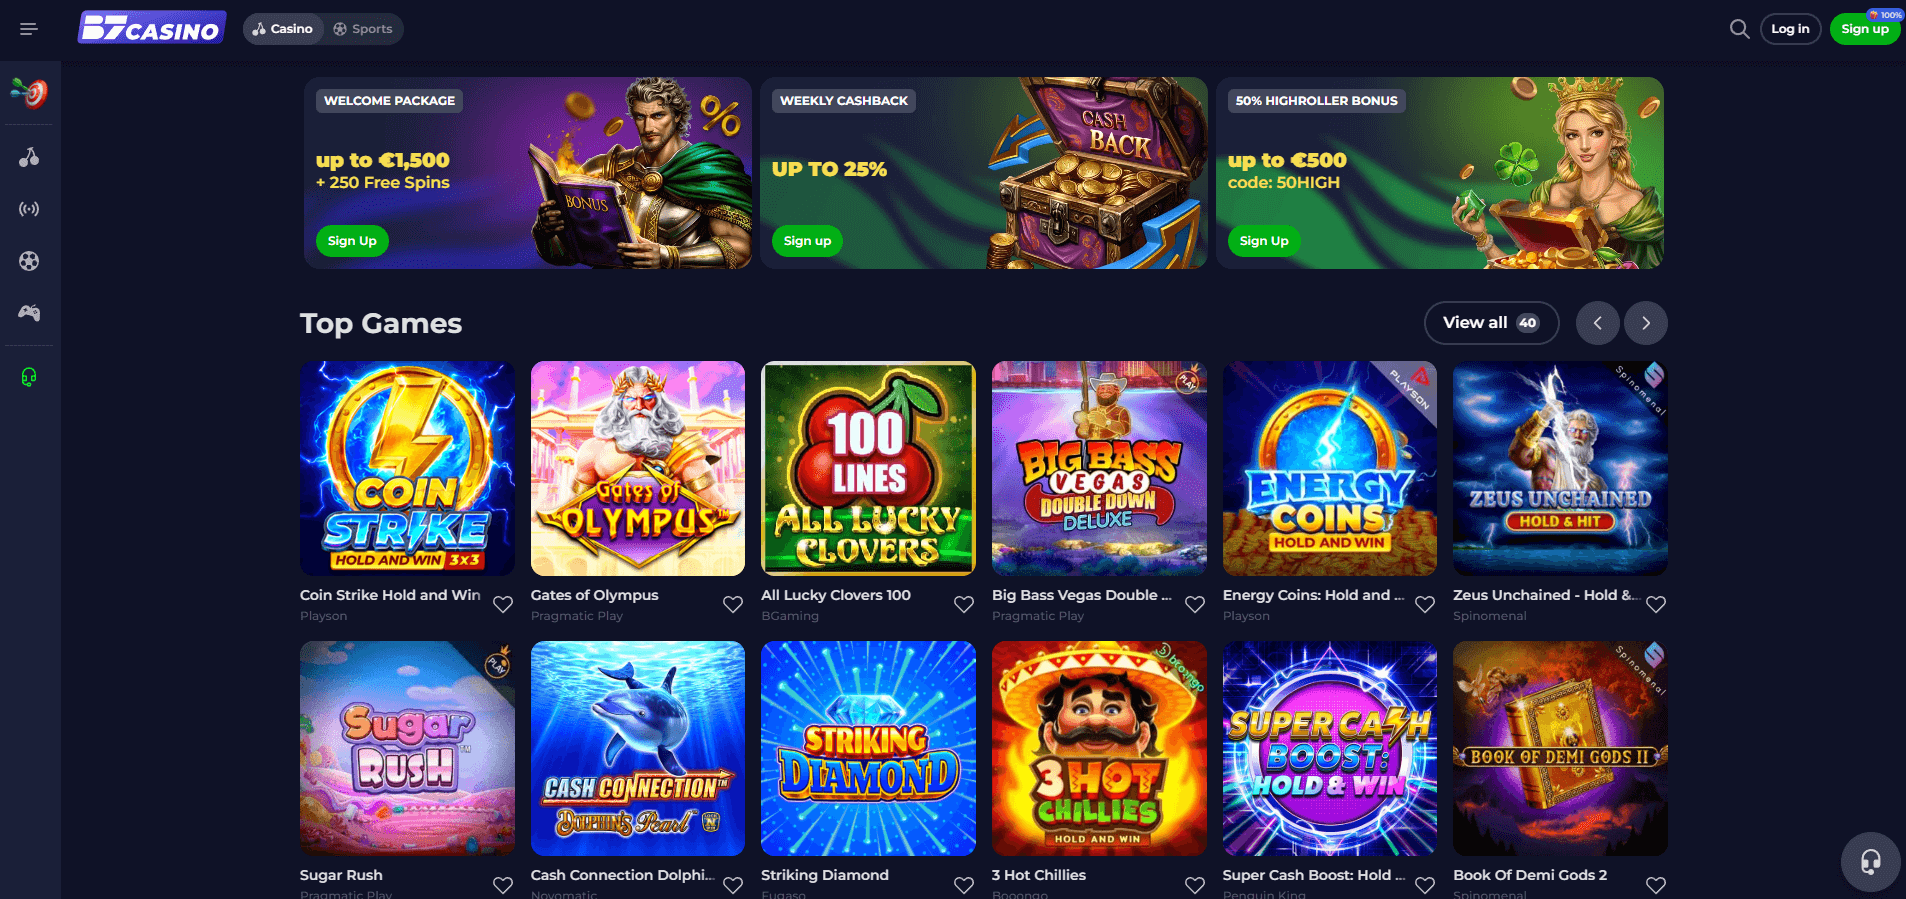
Task: Click Sign Up on Welcome Package banner
Action: [x=352, y=241]
